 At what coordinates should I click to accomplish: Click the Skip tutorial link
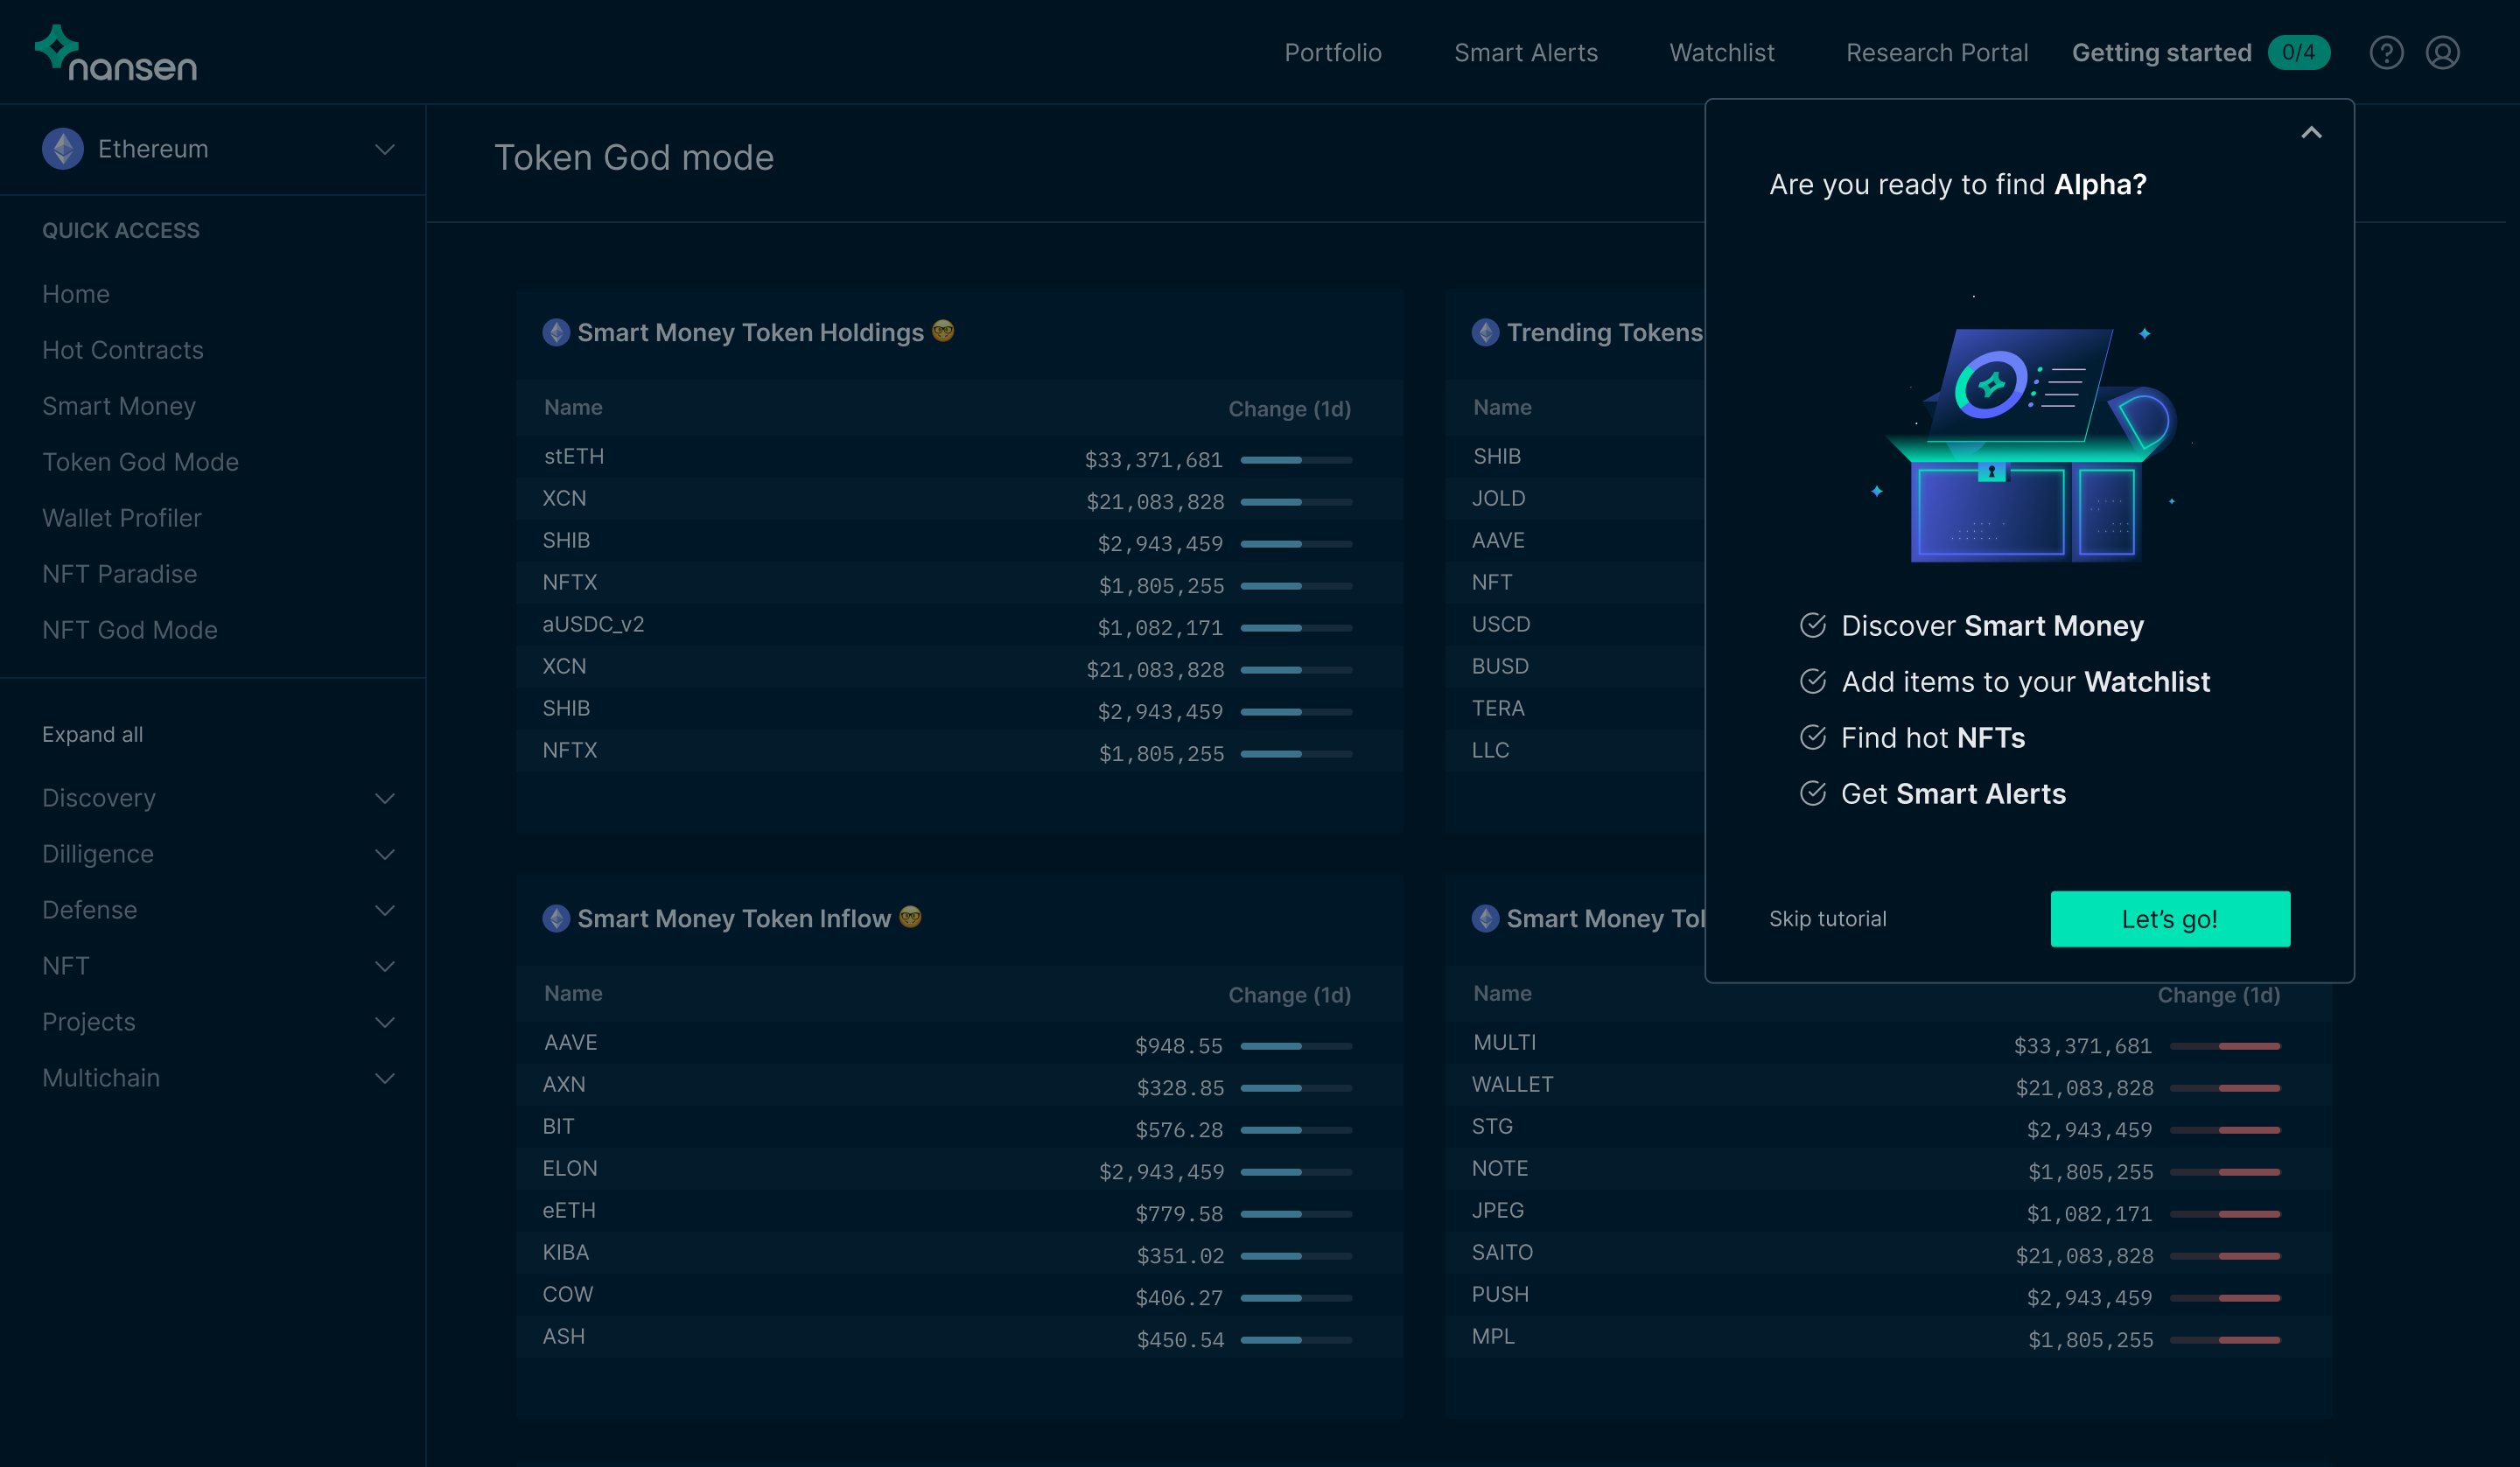coord(1827,918)
